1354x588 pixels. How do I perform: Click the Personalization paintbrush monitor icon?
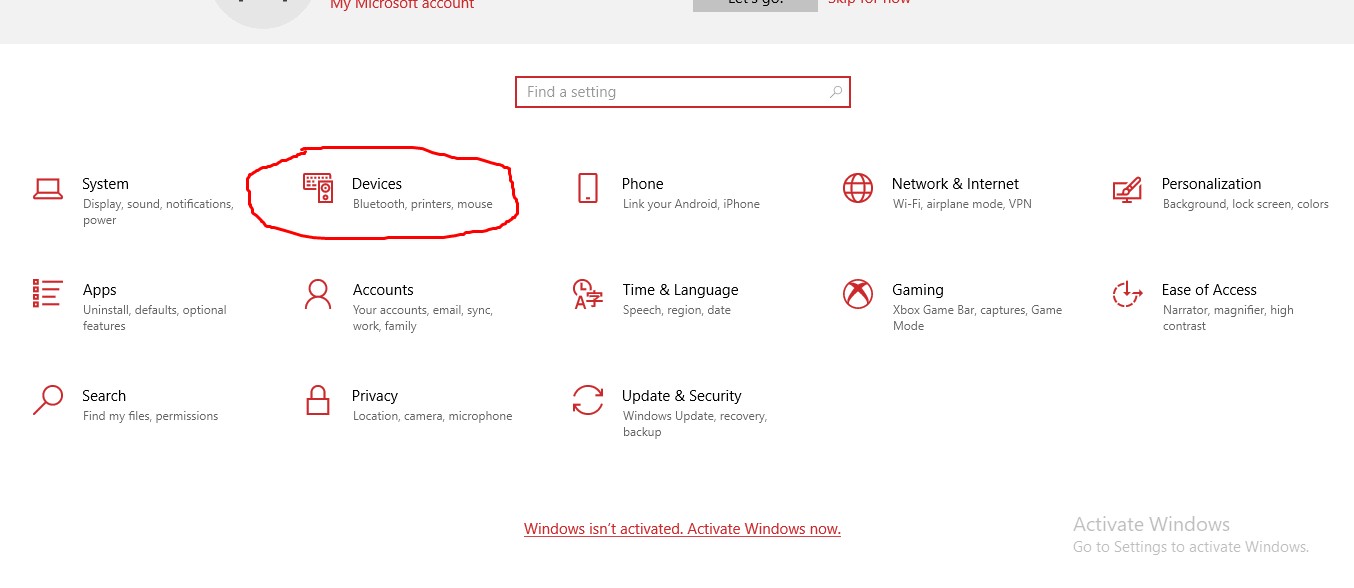[1127, 188]
